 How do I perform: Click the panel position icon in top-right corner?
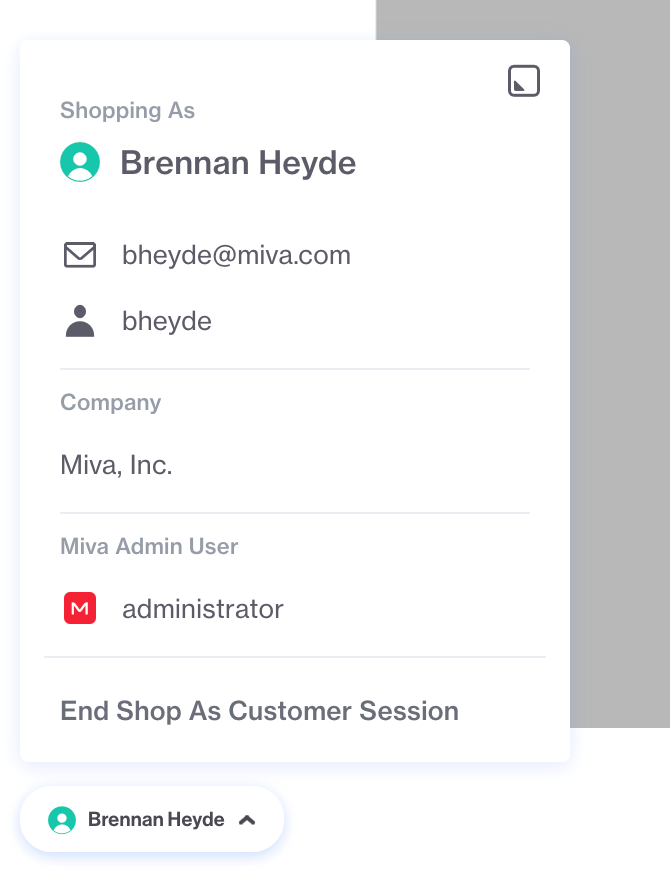[524, 81]
